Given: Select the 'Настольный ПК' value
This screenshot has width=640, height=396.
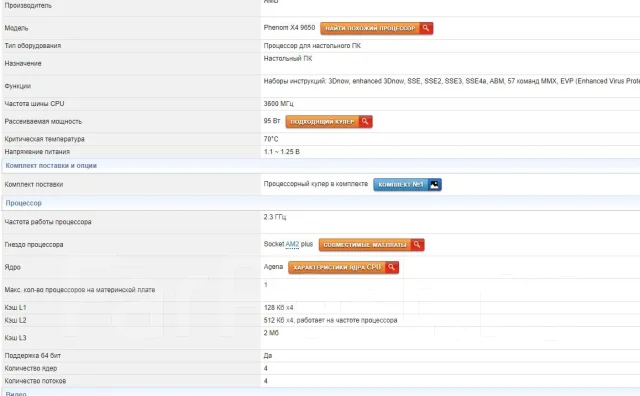Looking at the screenshot, I should 288,58.
